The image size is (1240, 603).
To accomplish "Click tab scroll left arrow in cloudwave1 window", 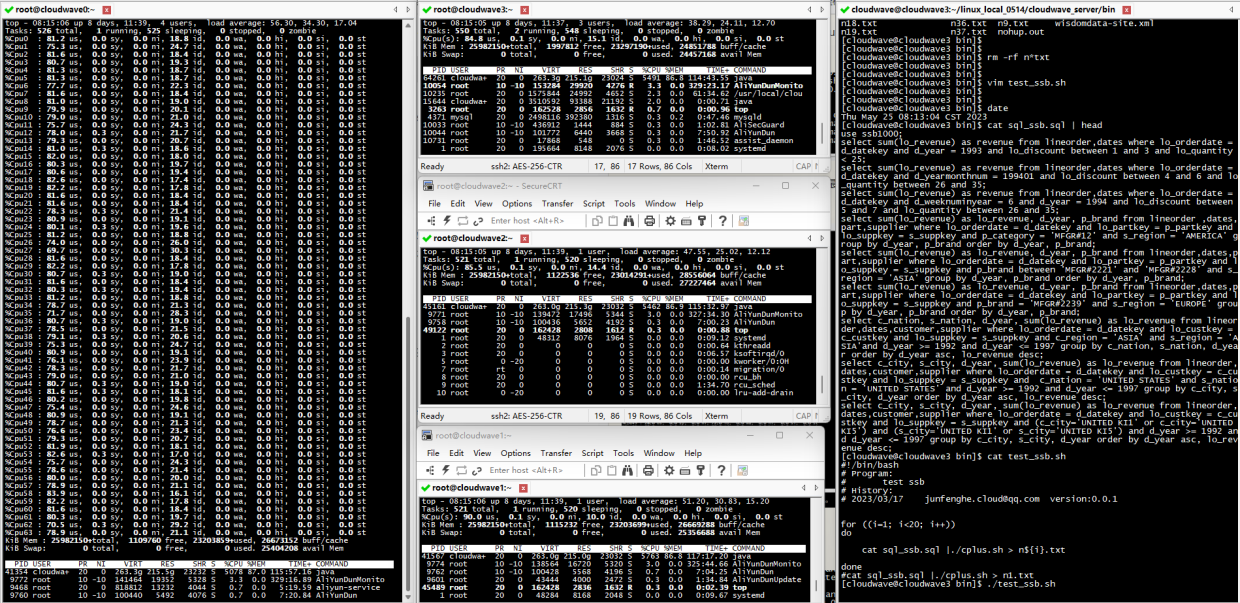I will tap(804, 488).
